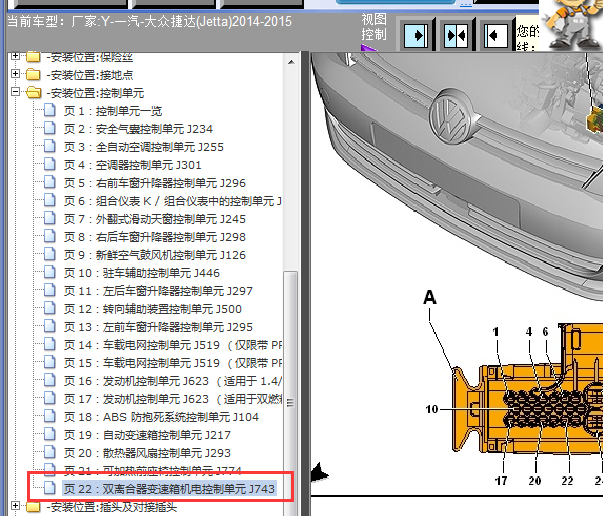Expand the 安装位置:保险丝 folder
Screen dimensions: 603x516
click(x=15, y=56)
